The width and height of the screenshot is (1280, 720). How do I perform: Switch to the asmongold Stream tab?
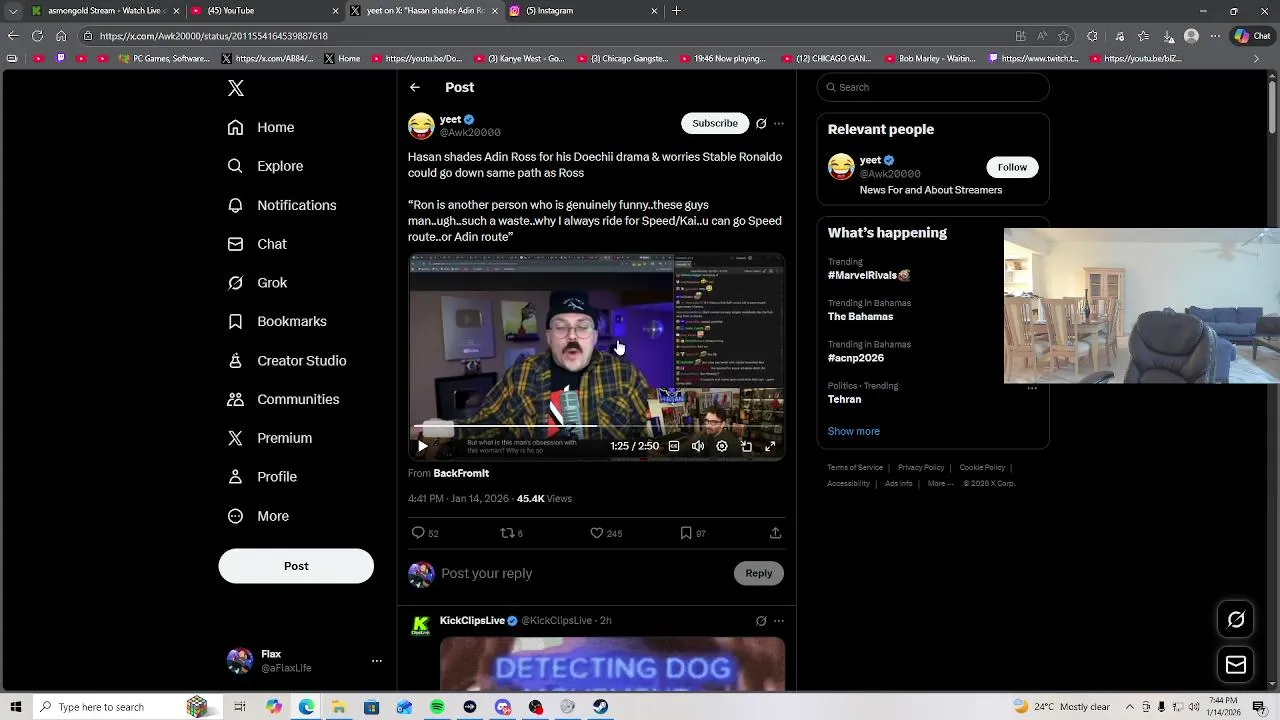106,11
